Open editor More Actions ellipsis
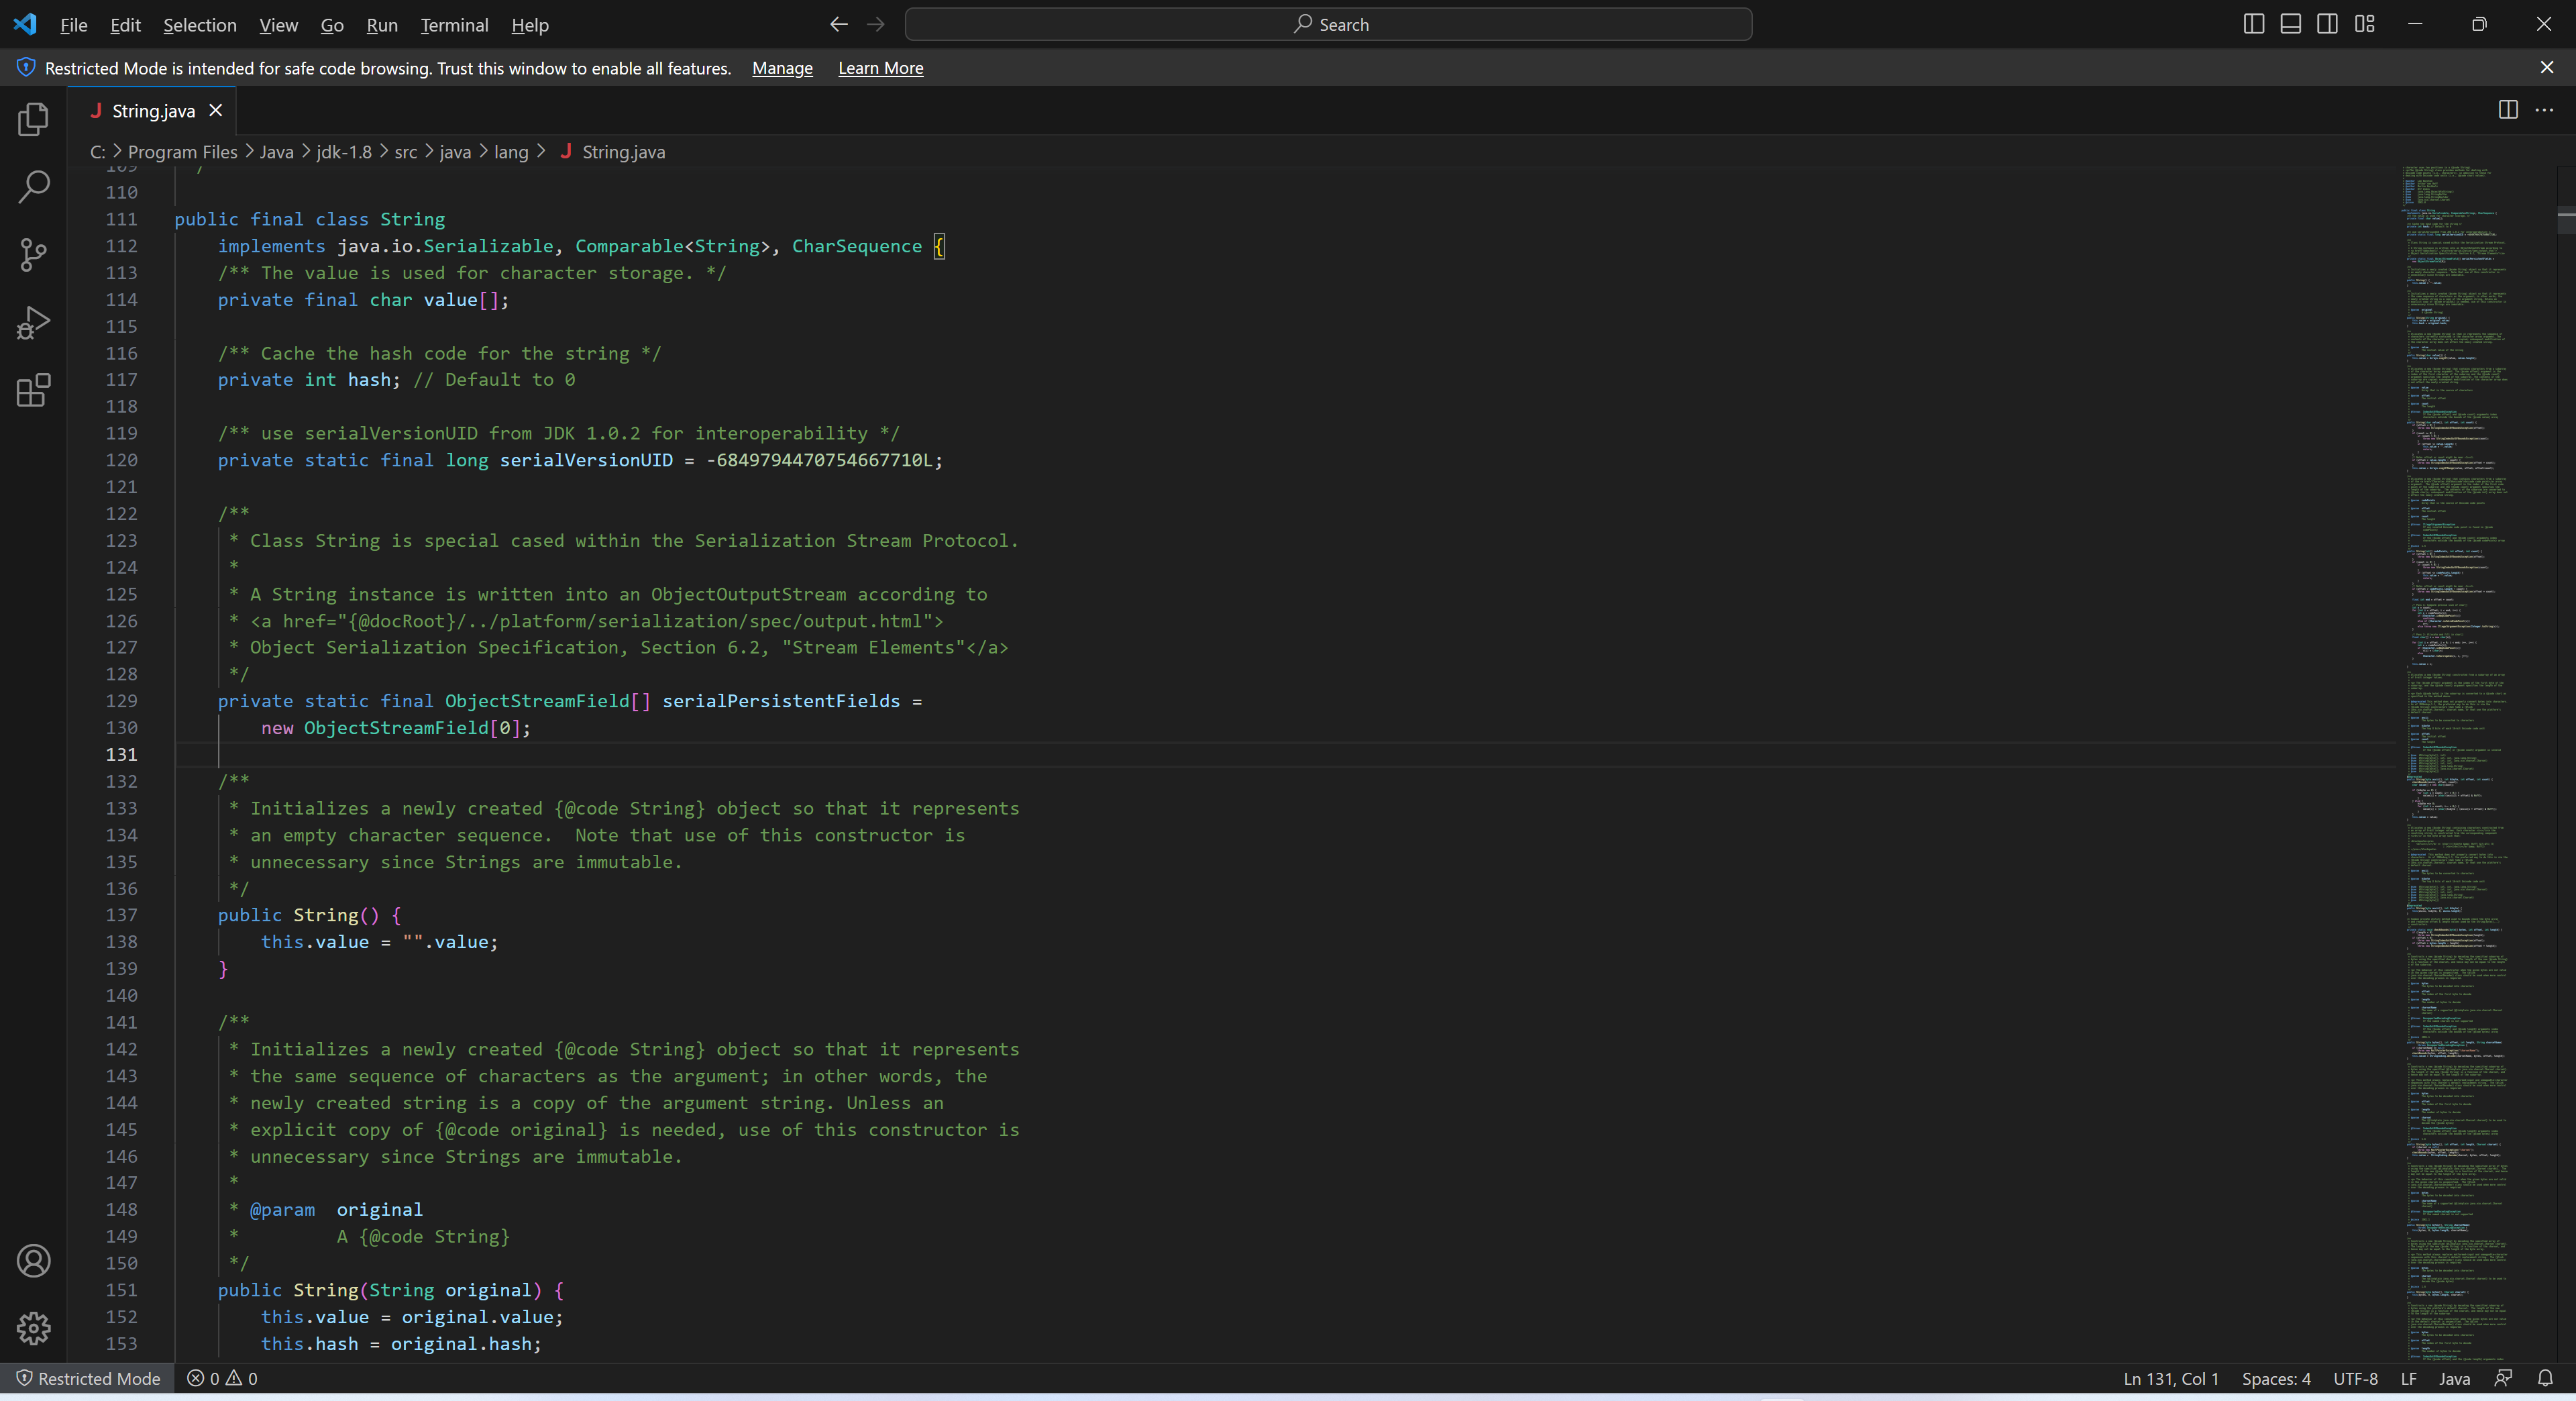This screenshot has height=1401, width=2576. [x=2545, y=110]
